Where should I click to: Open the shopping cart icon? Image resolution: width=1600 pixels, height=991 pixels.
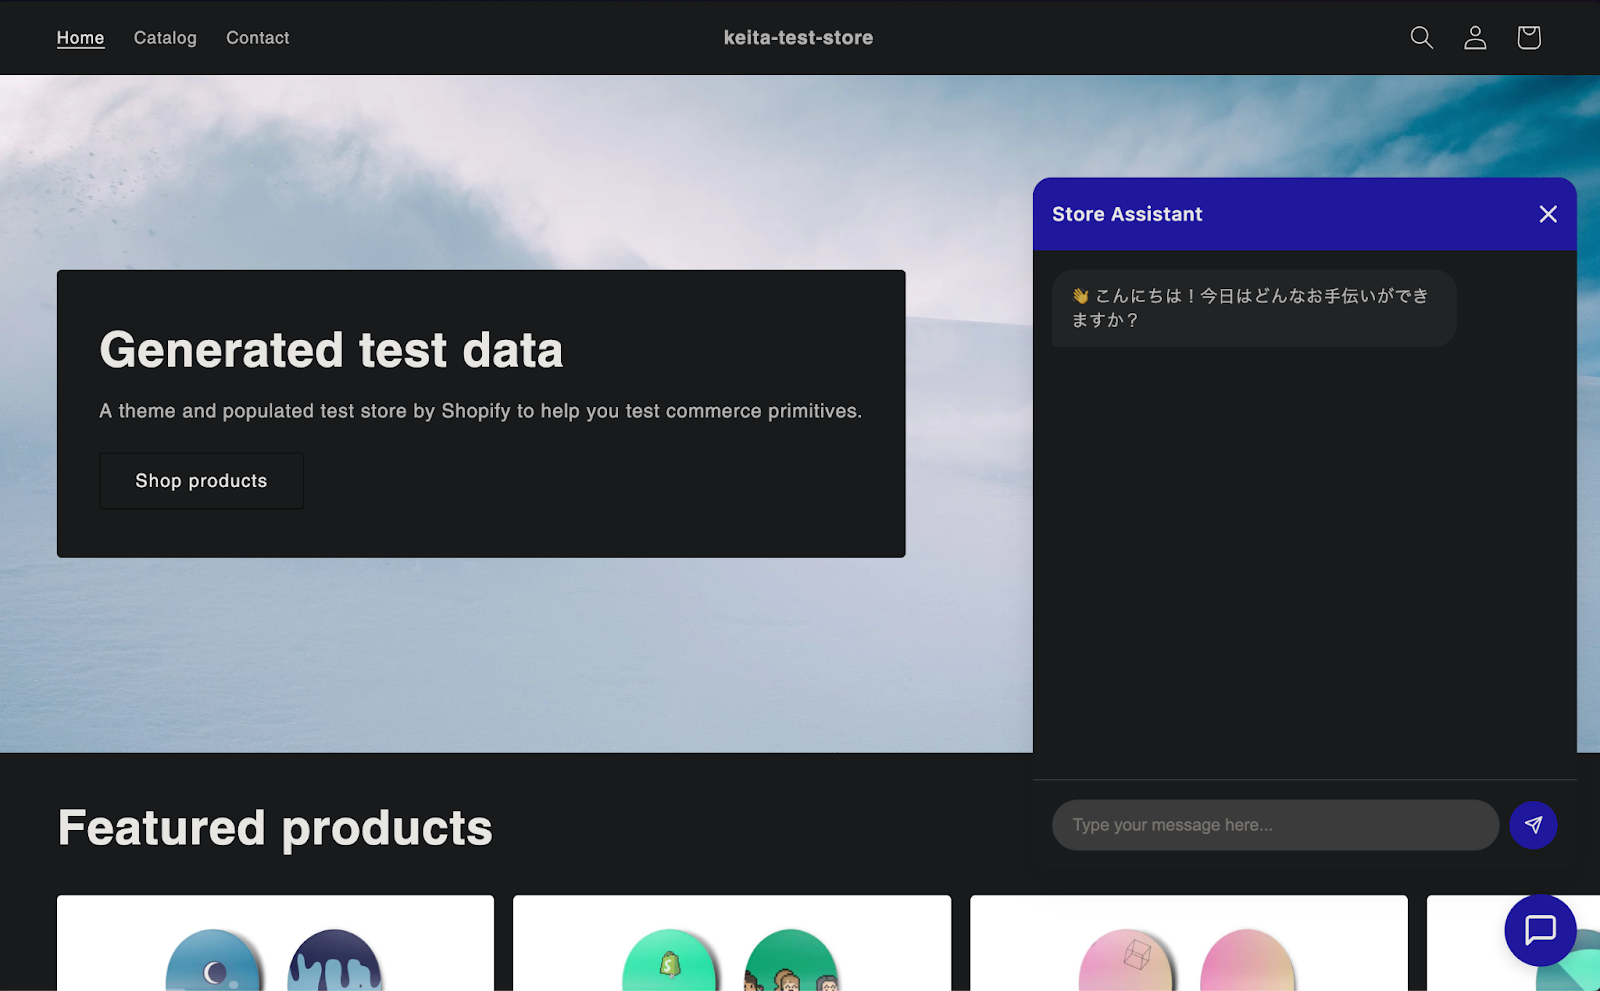1528,38
